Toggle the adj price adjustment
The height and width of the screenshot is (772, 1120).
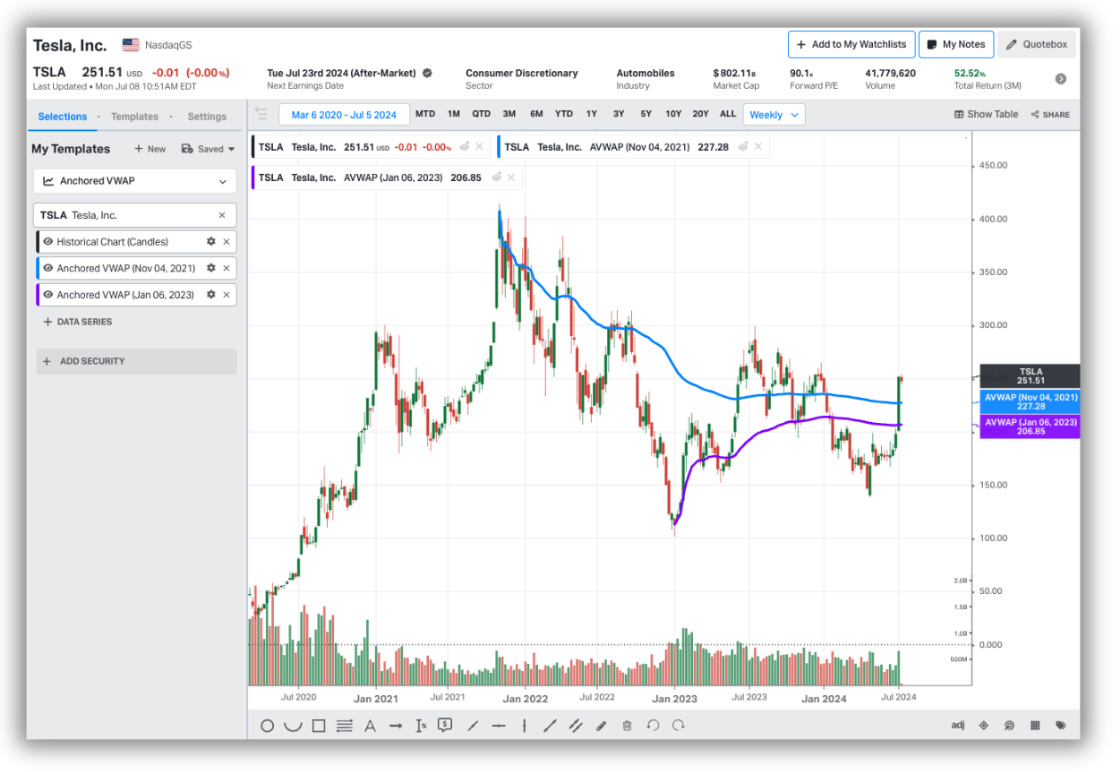click(958, 726)
